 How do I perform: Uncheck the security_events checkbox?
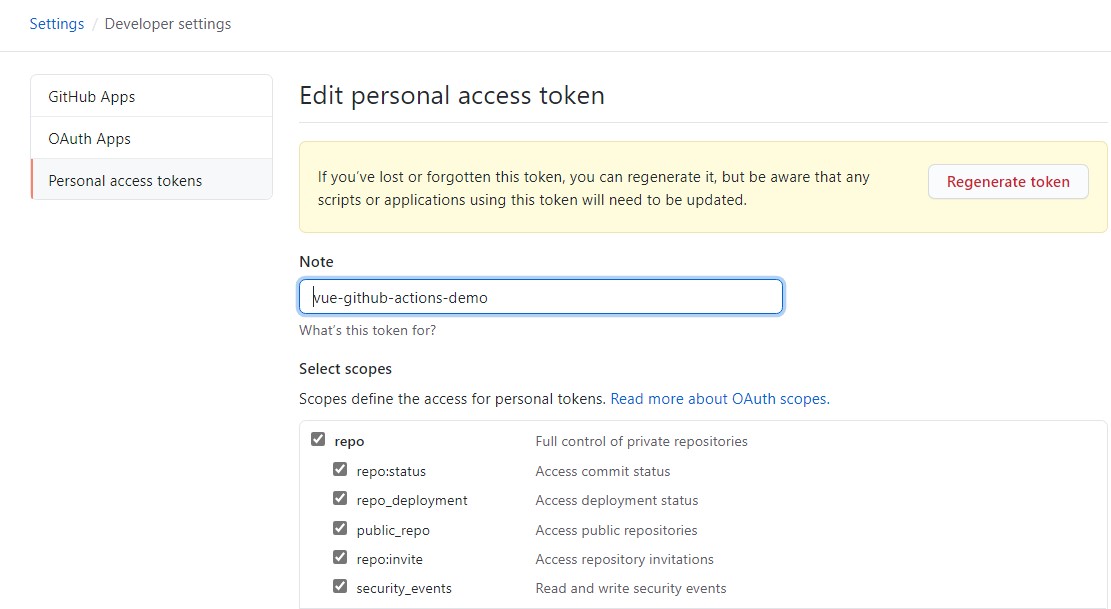(340, 586)
